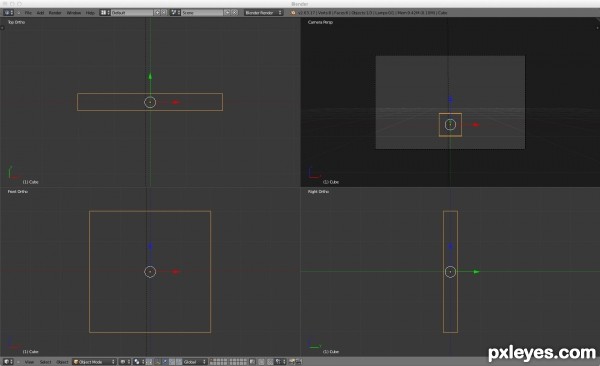This screenshot has width=600, height=366.
Task: Open the Object menu in 3D header
Action: pyautogui.click(x=62, y=362)
